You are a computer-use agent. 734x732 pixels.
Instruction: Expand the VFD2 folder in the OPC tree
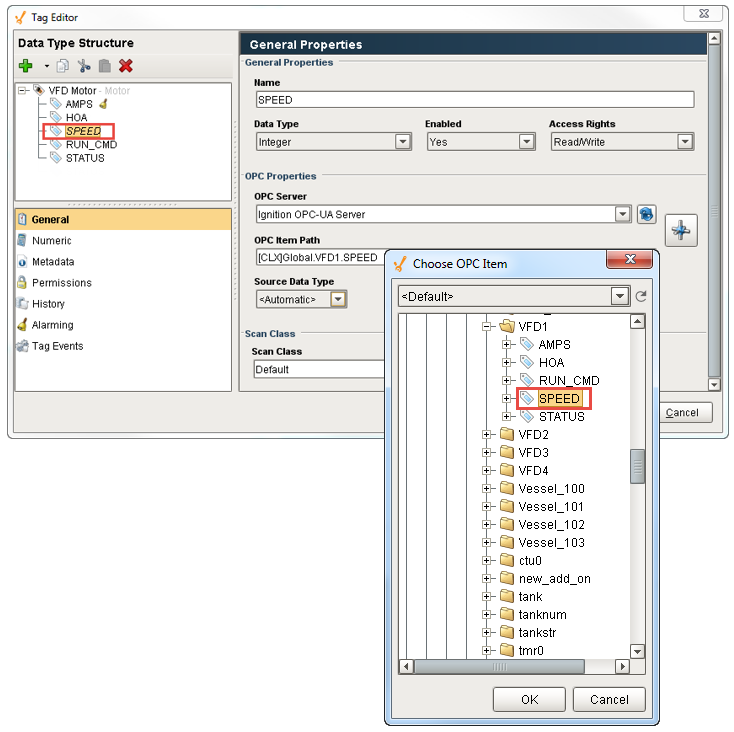pyautogui.click(x=488, y=435)
